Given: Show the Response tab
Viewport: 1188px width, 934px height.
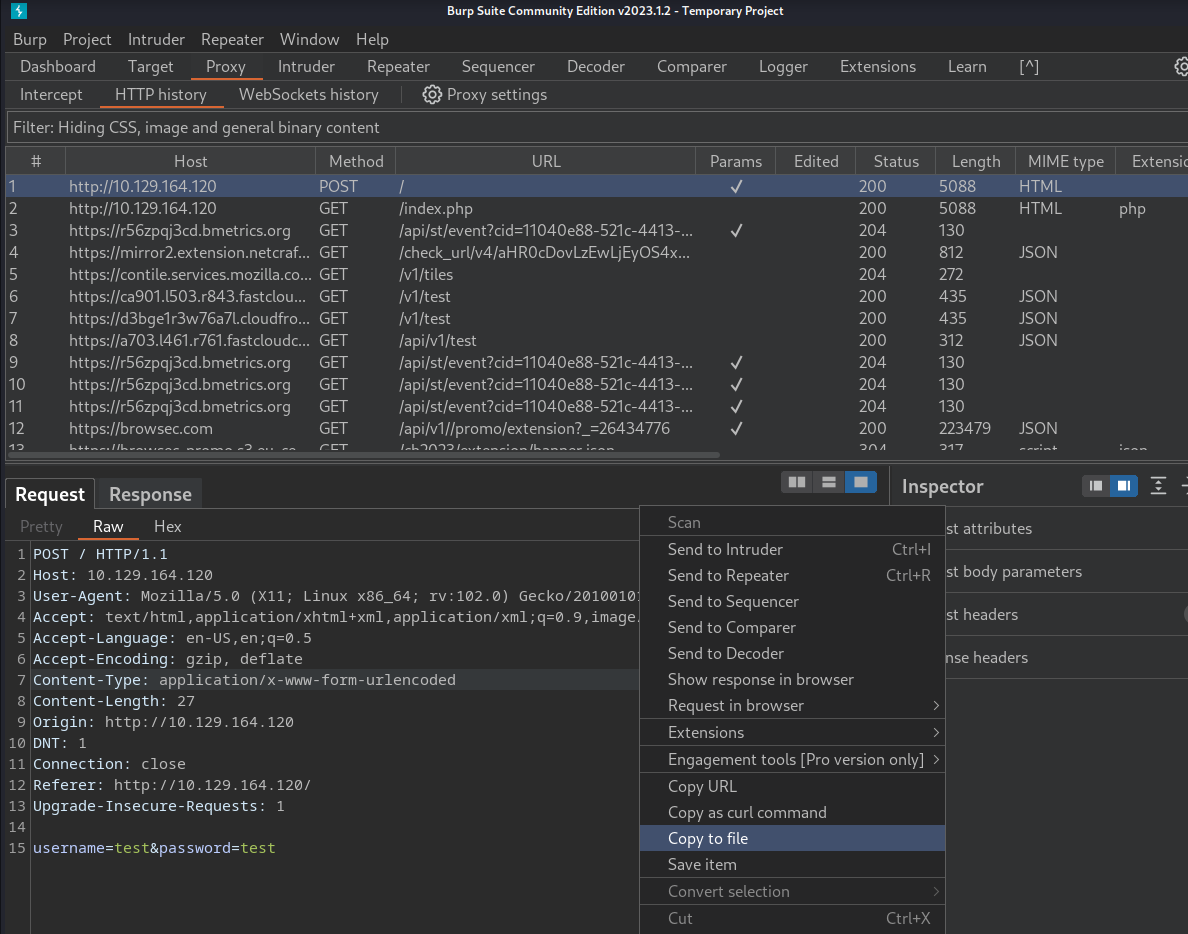Looking at the screenshot, I should pyautogui.click(x=150, y=495).
